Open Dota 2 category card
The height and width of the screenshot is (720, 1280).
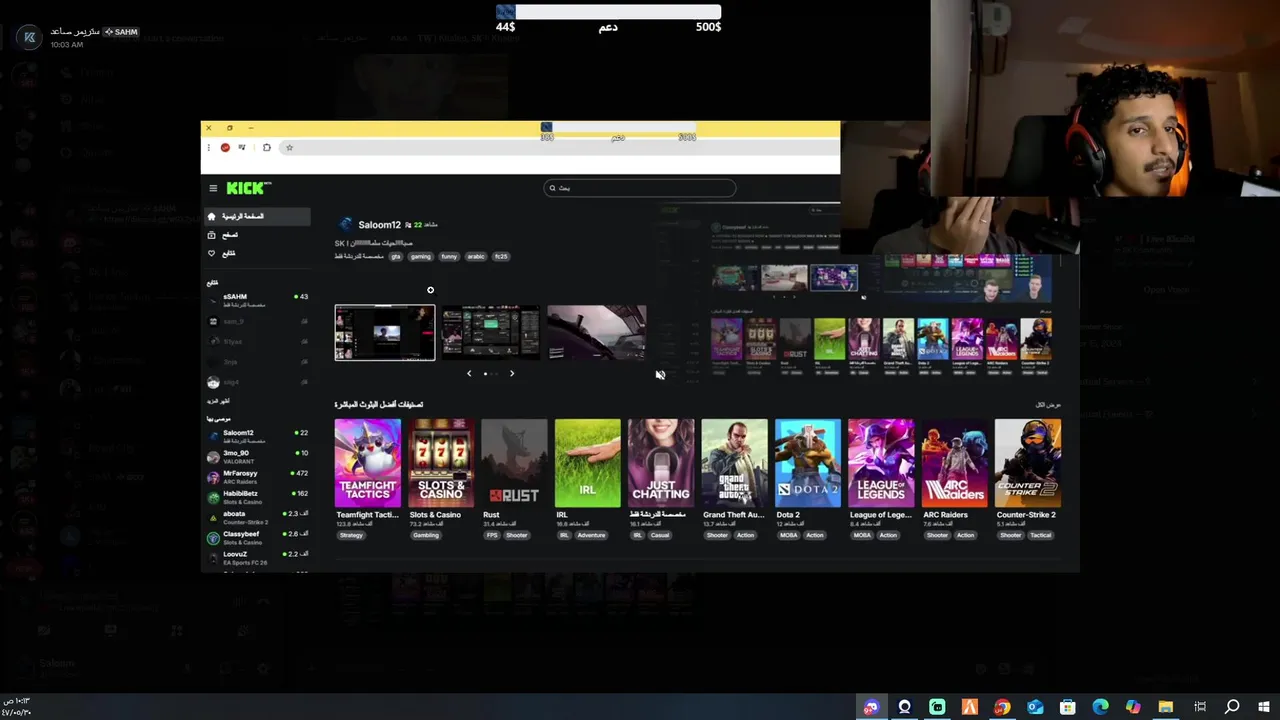coord(808,463)
